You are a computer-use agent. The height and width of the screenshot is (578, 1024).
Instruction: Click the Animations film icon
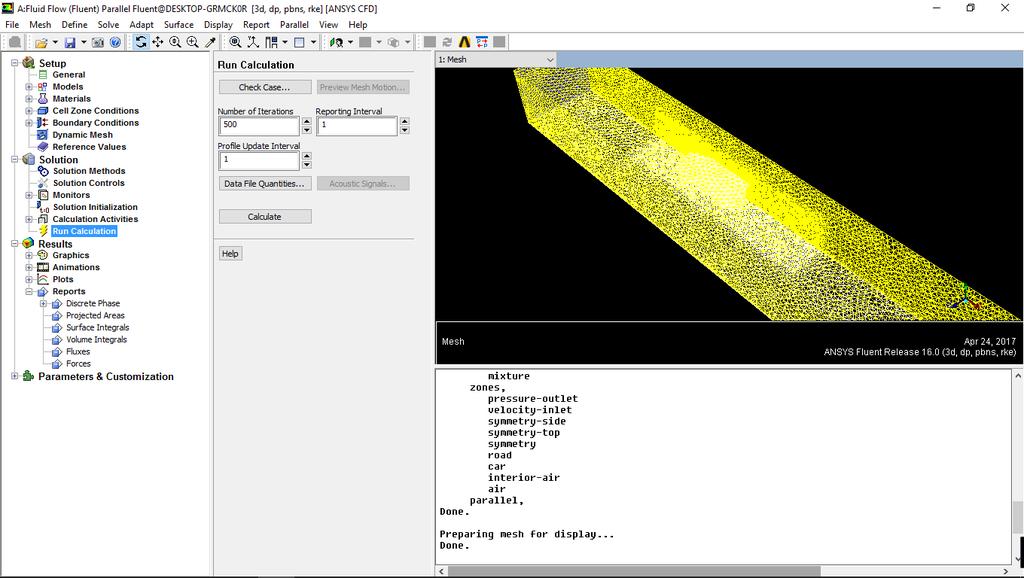click(43, 267)
